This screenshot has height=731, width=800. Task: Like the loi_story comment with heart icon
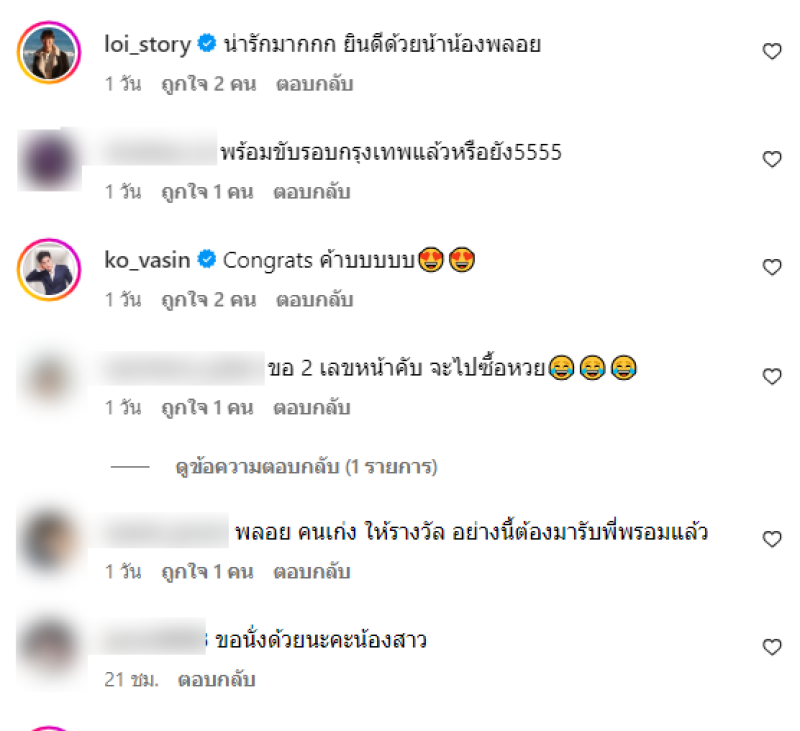point(772,51)
